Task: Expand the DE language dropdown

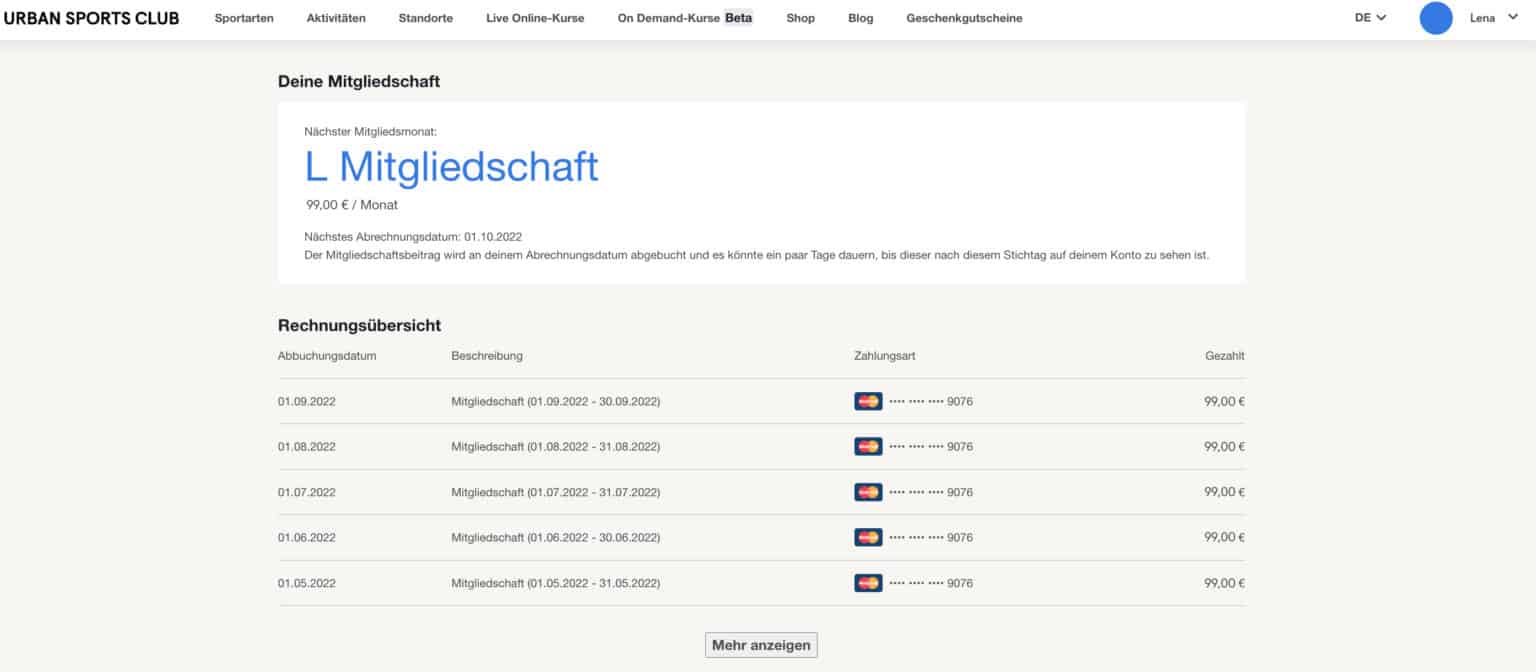Action: point(1370,18)
